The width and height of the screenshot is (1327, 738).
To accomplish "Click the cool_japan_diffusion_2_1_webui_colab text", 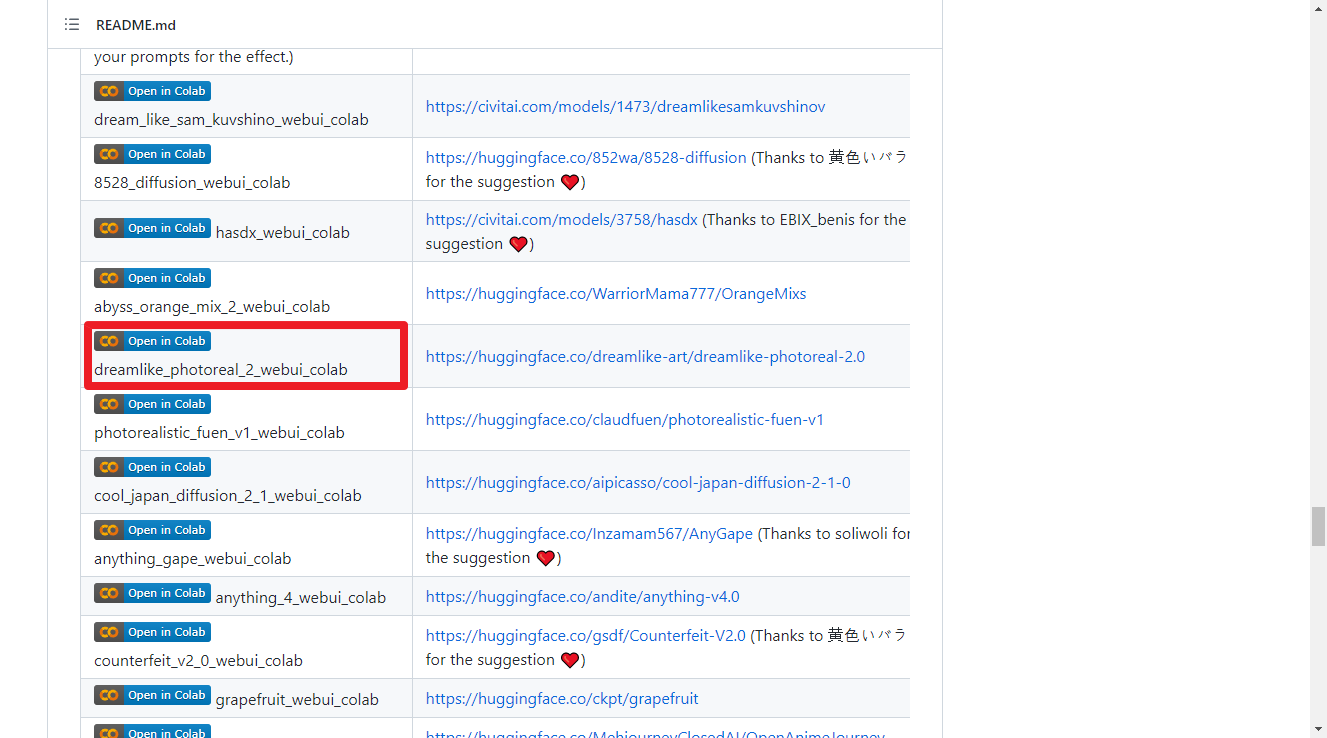I will tap(228, 496).
